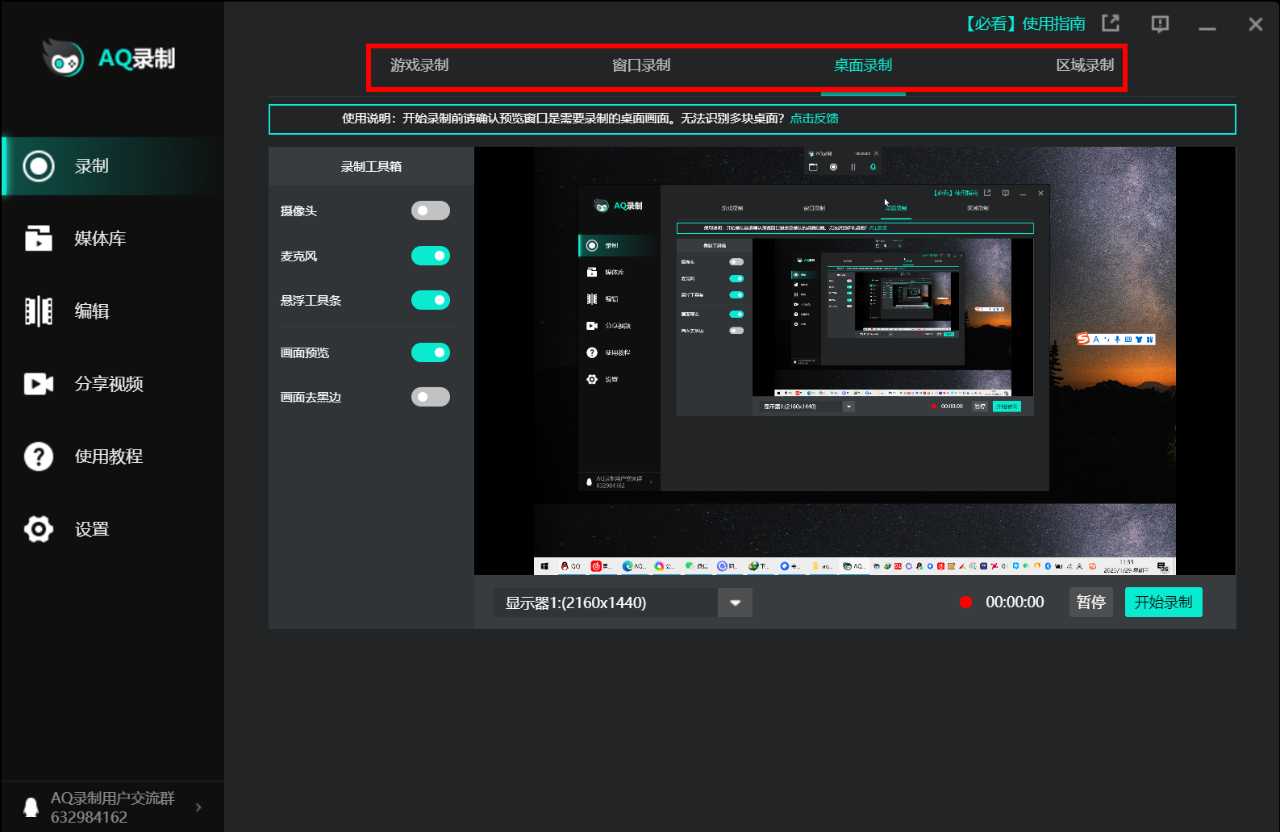This screenshot has width=1280, height=832.
Task: Switch to the 游戏录制 tab
Action: click(x=419, y=66)
